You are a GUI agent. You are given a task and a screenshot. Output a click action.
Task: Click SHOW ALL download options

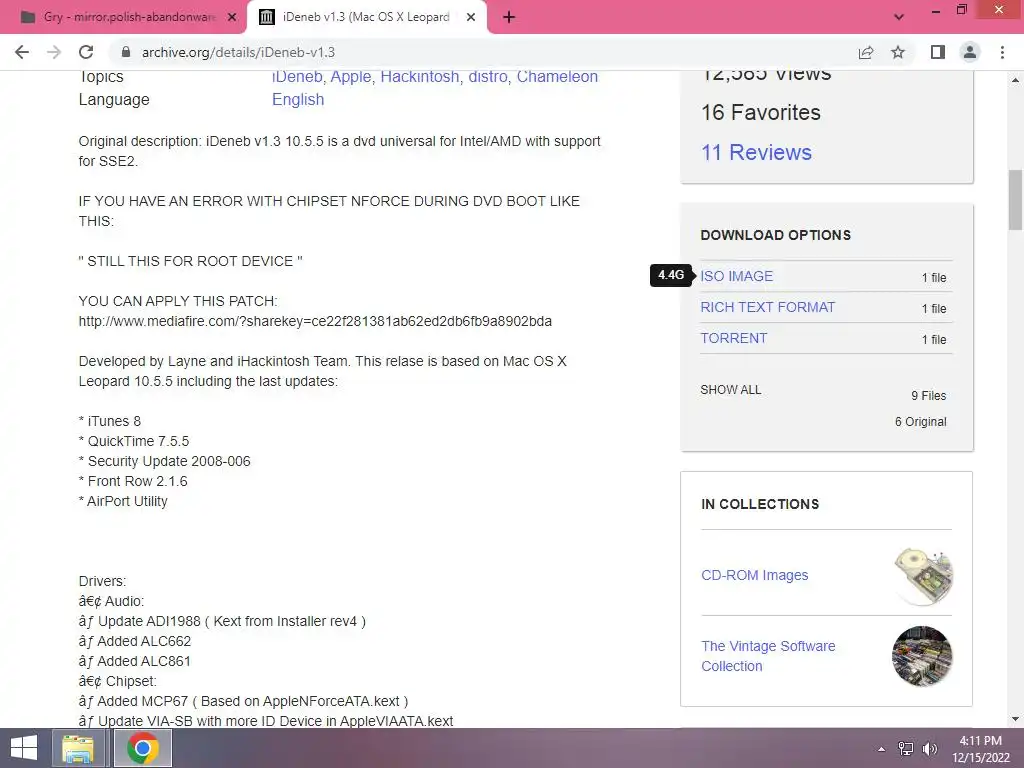pyautogui.click(x=731, y=390)
